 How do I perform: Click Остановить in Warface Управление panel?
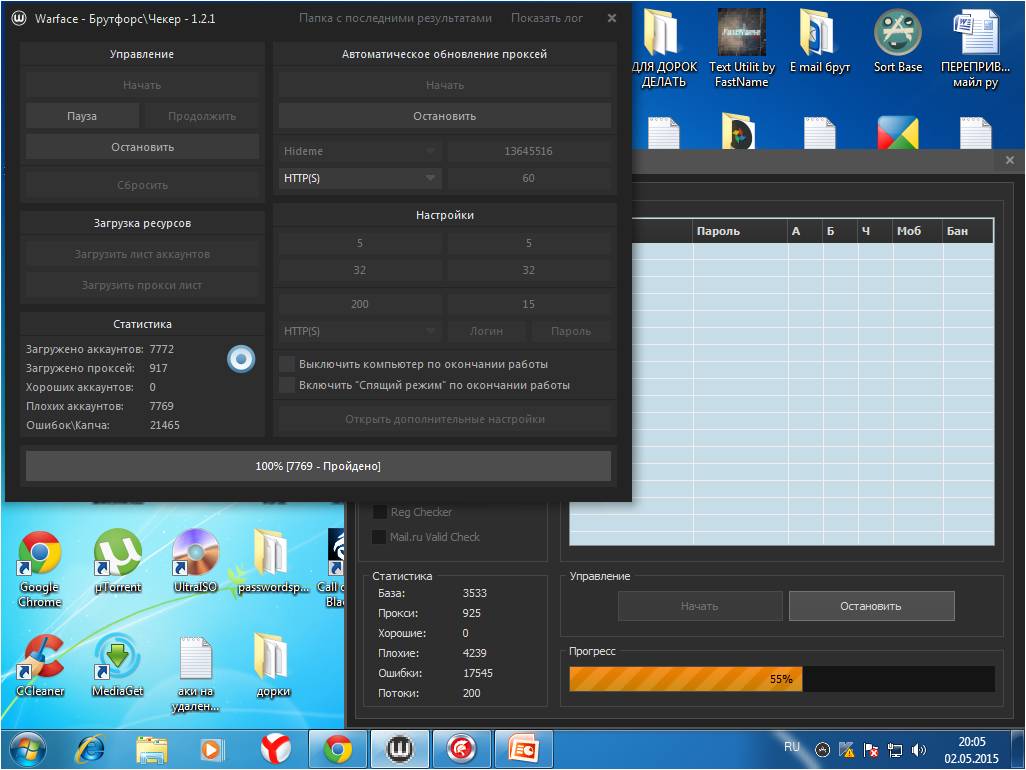(143, 147)
